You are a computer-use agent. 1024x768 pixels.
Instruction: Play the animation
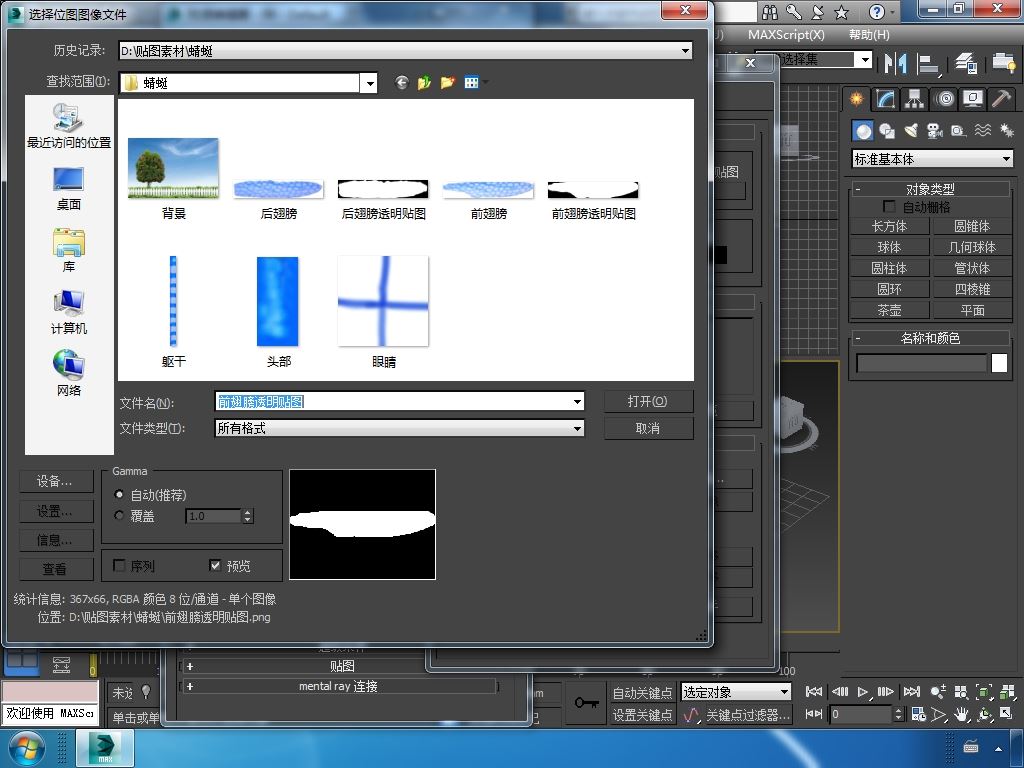click(x=863, y=692)
